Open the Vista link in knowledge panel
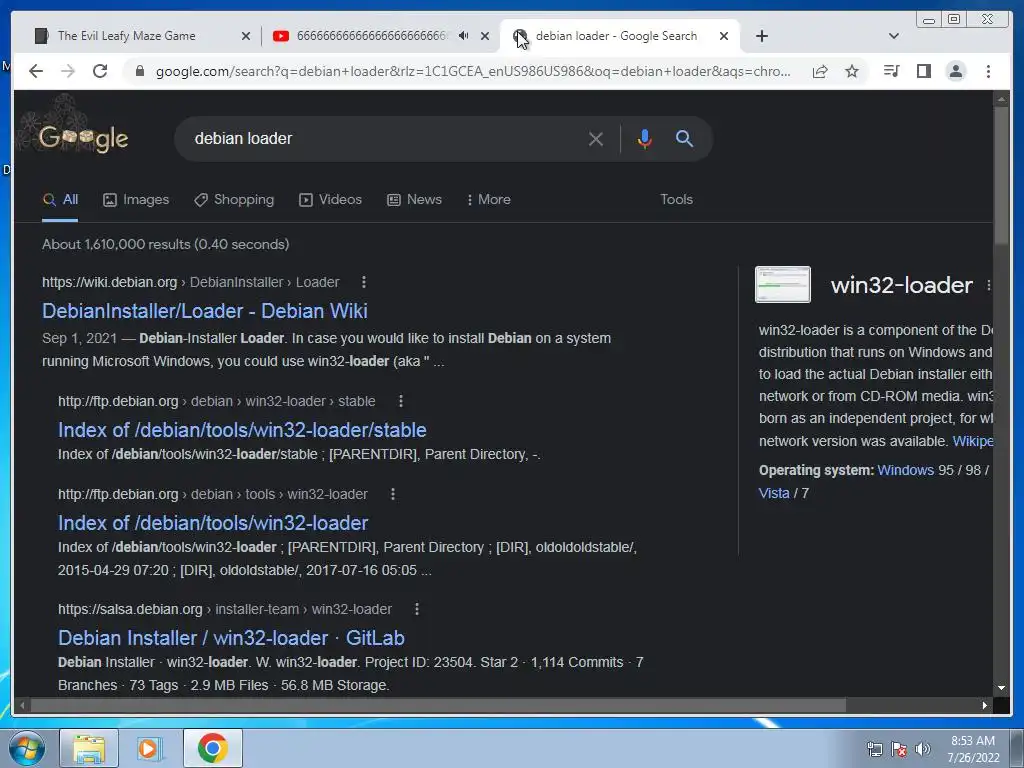 click(x=774, y=493)
